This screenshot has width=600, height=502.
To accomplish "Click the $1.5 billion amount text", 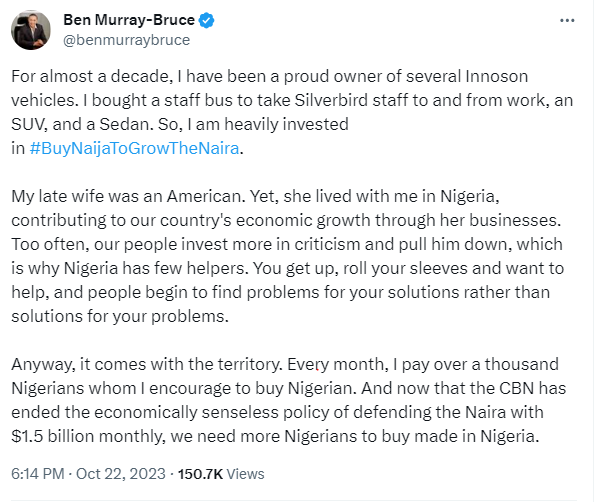I will (52, 436).
